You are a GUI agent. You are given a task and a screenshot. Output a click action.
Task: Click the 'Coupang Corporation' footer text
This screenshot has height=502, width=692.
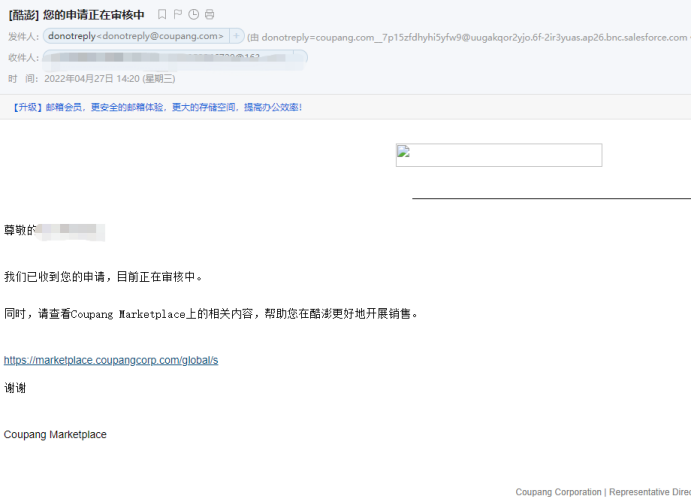[558, 492]
